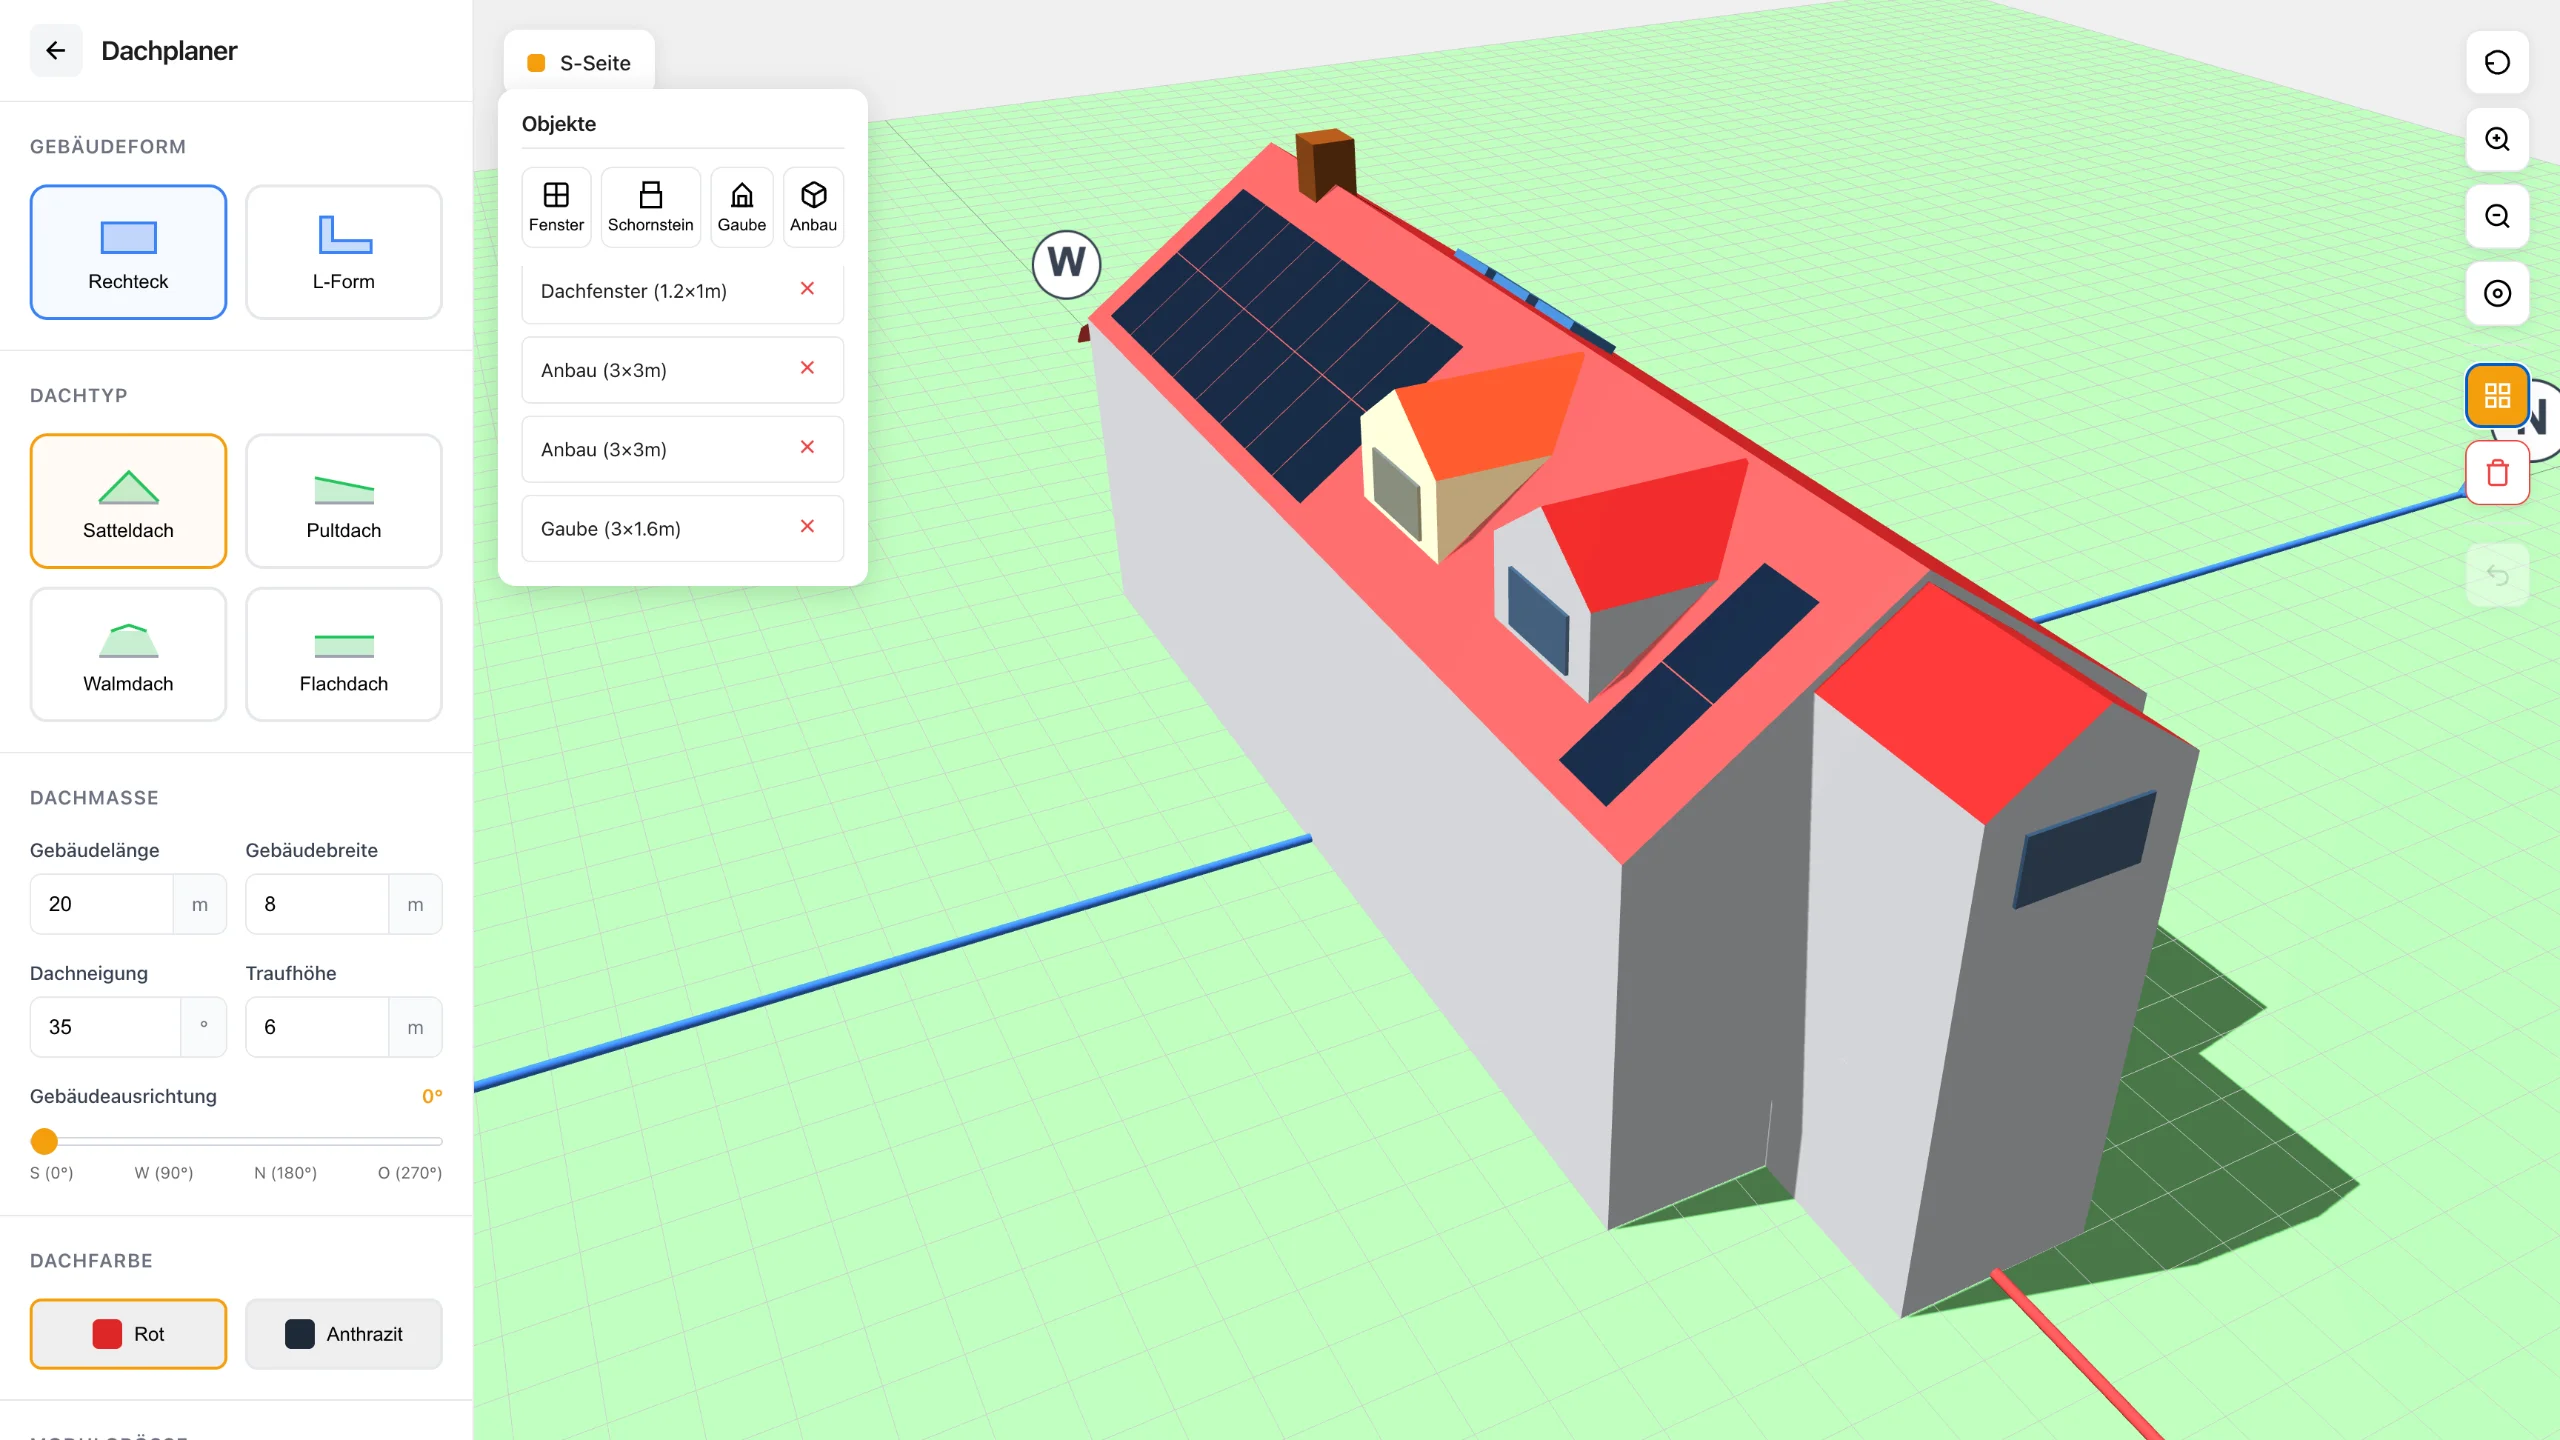Select the Gaube (3×1.6m) list item
Viewport: 2560px width, 1440px height.
pyautogui.click(x=683, y=529)
